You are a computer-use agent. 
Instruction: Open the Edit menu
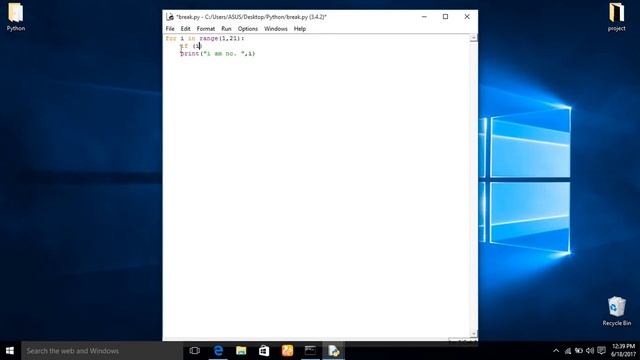click(185, 29)
